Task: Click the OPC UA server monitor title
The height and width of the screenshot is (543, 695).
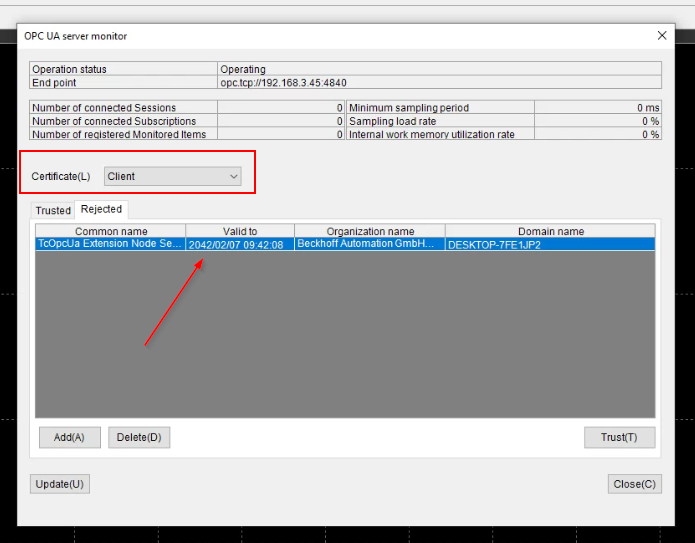Action: point(75,36)
